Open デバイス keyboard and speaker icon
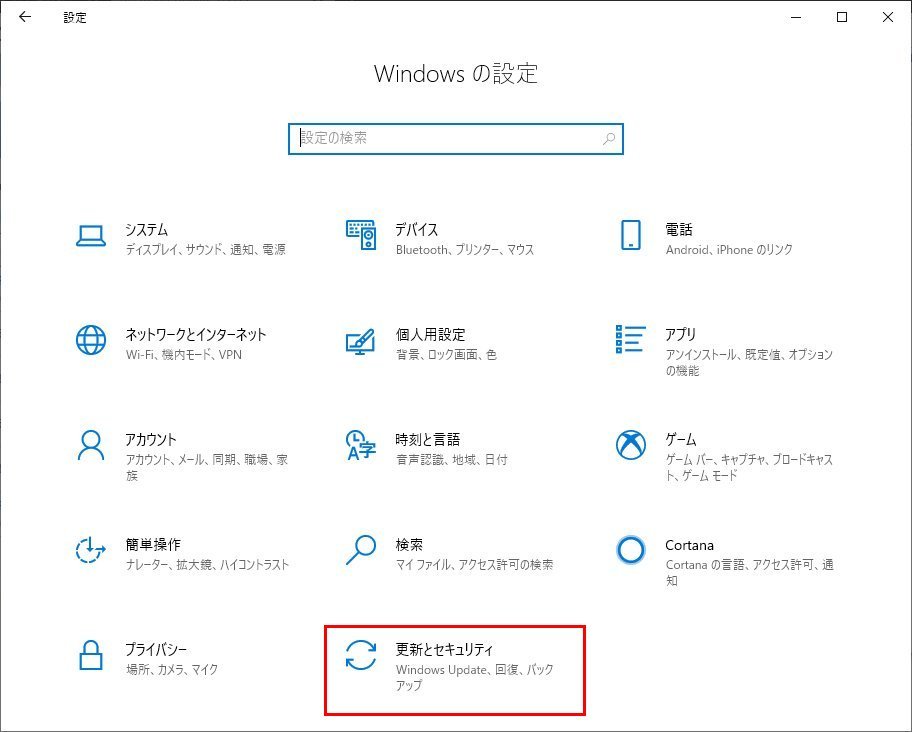This screenshot has height=732, width=912. 360,235
